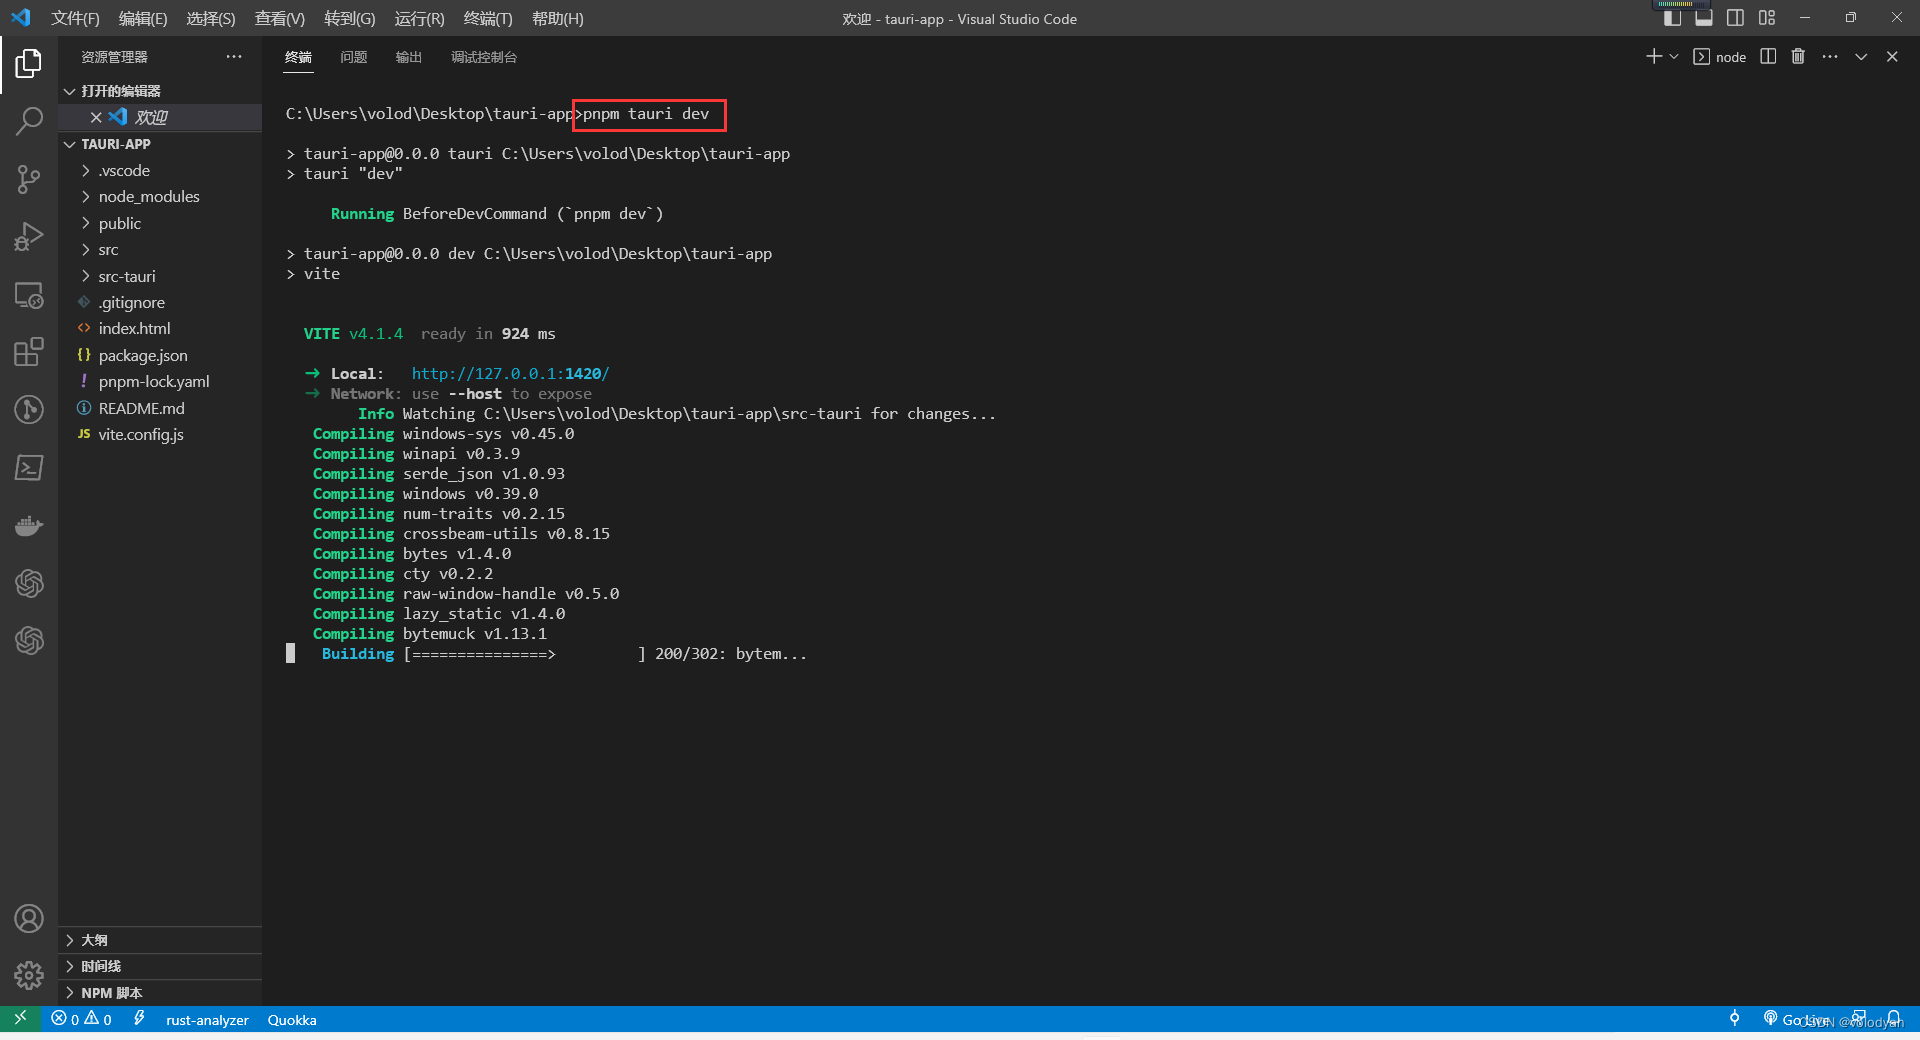The image size is (1920, 1040).
Task: Select the 终端 panel tab
Action: 298,57
